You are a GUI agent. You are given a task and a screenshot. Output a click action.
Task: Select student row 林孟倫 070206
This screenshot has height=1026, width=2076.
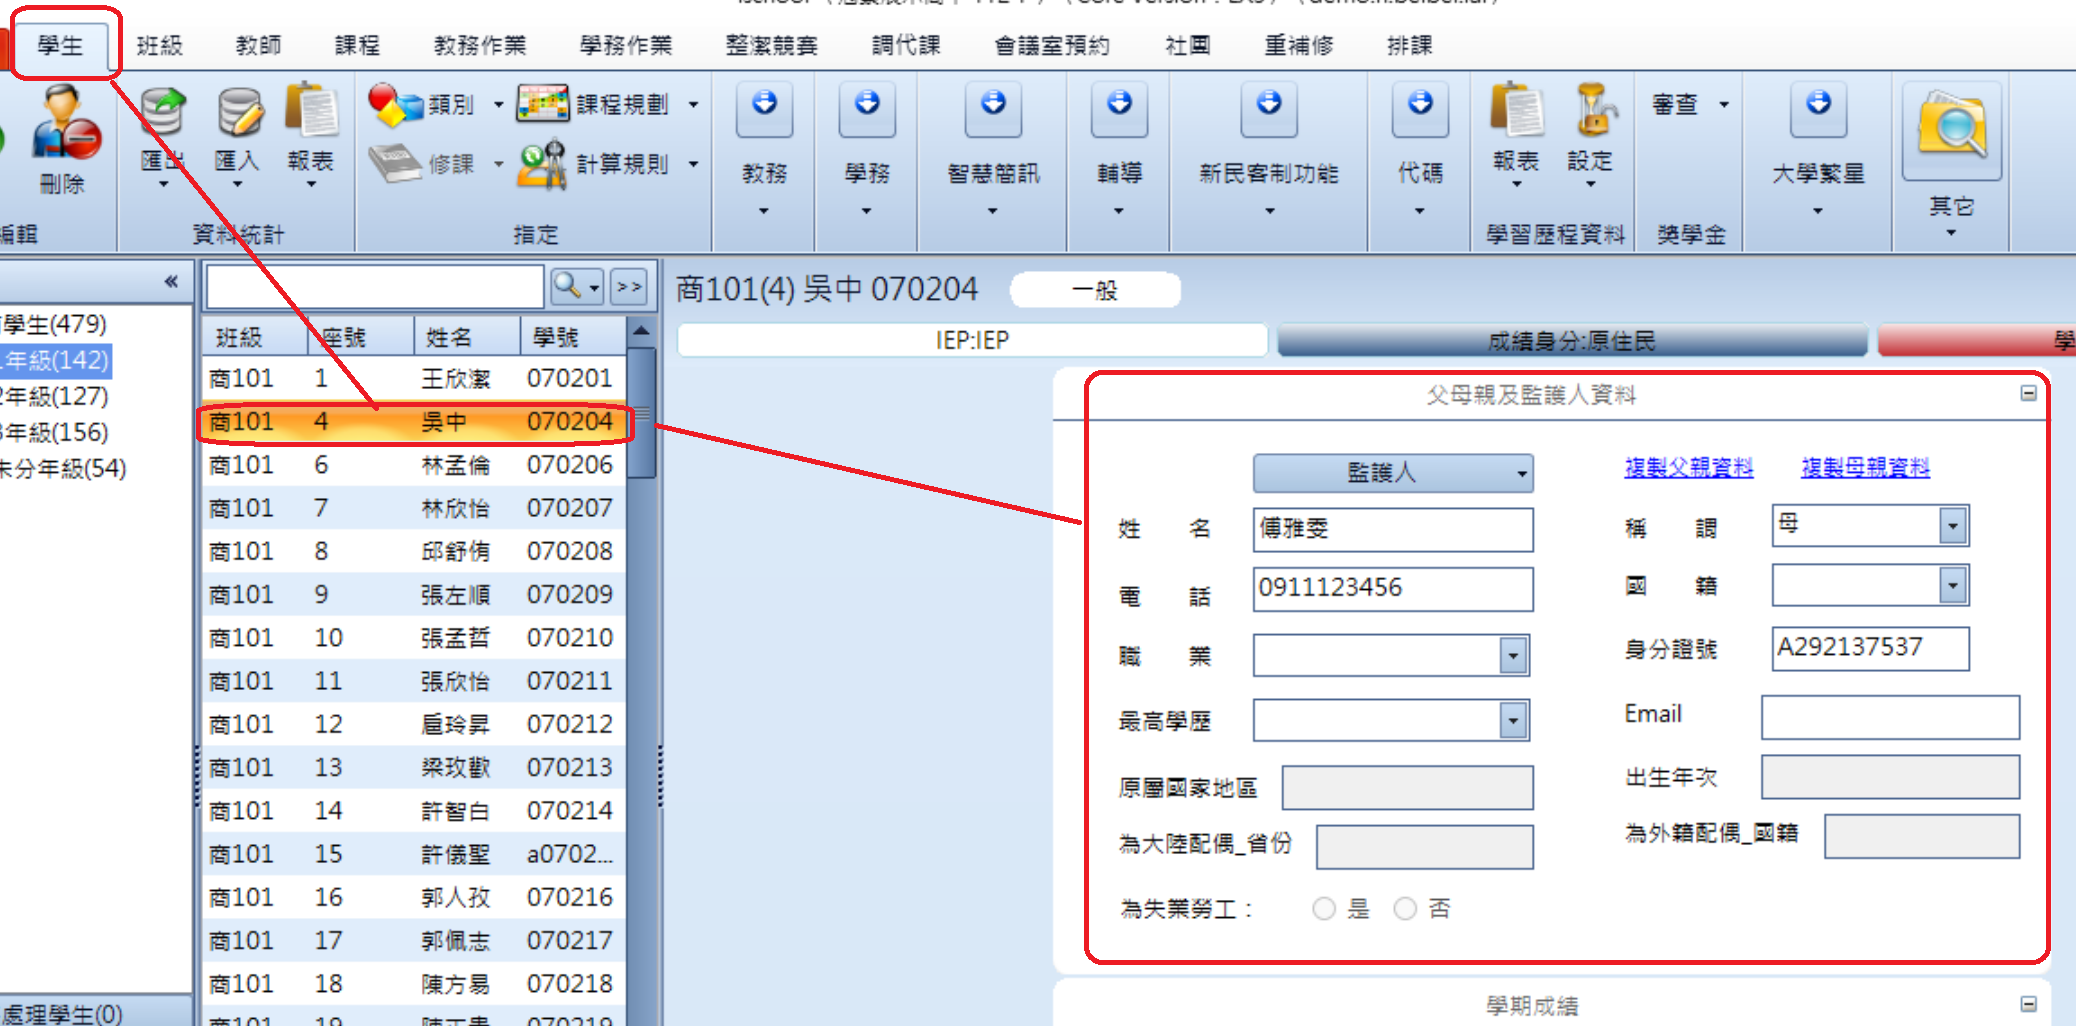click(x=414, y=465)
